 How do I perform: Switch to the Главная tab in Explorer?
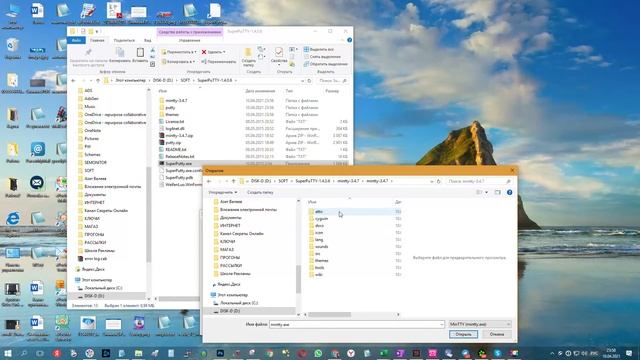[97, 40]
